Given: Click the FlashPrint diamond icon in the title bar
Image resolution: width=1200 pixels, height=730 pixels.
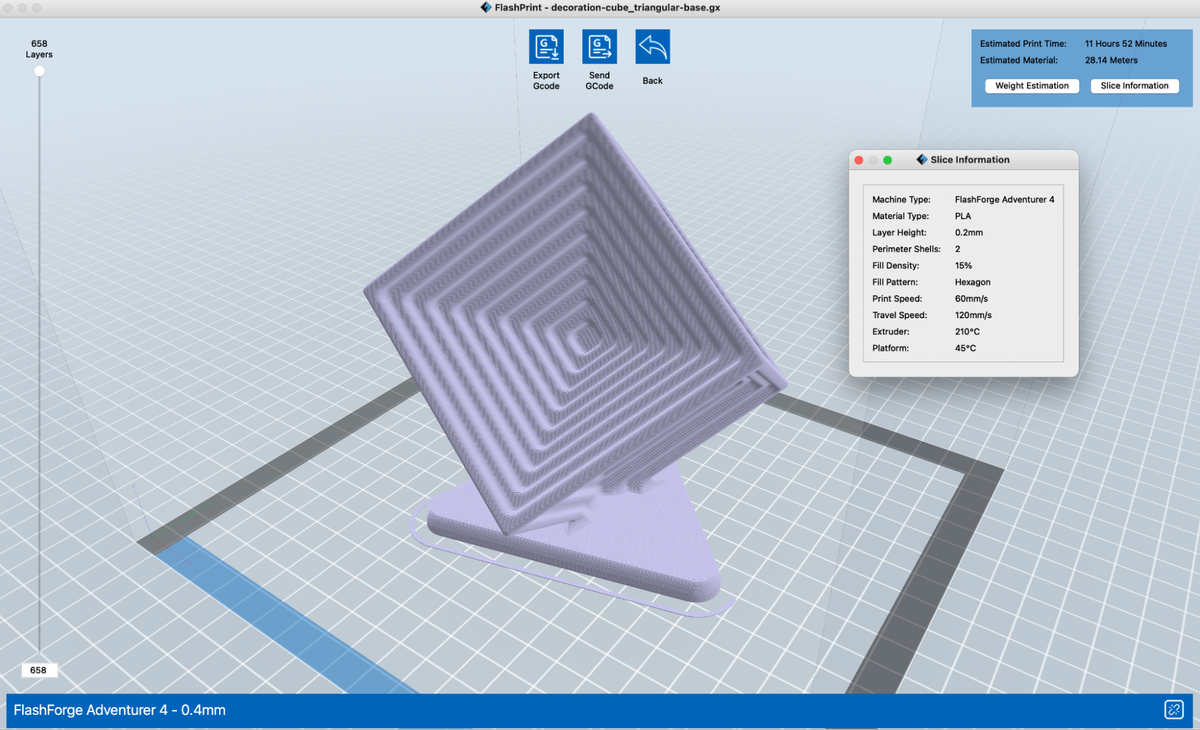Looking at the screenshot, I should pos(487,7).
